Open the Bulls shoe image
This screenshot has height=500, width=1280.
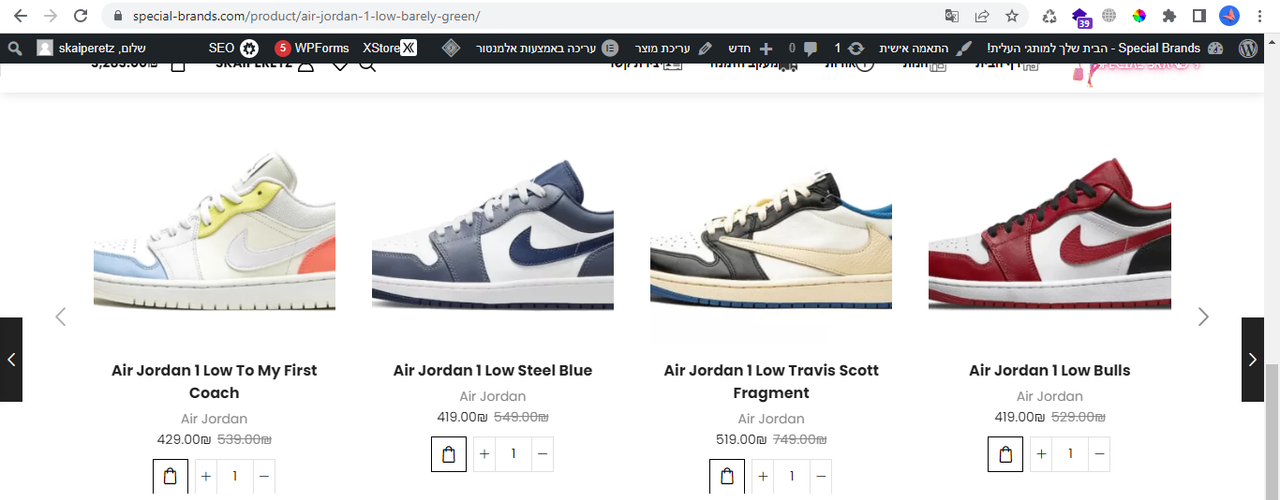pos(1049,229)
